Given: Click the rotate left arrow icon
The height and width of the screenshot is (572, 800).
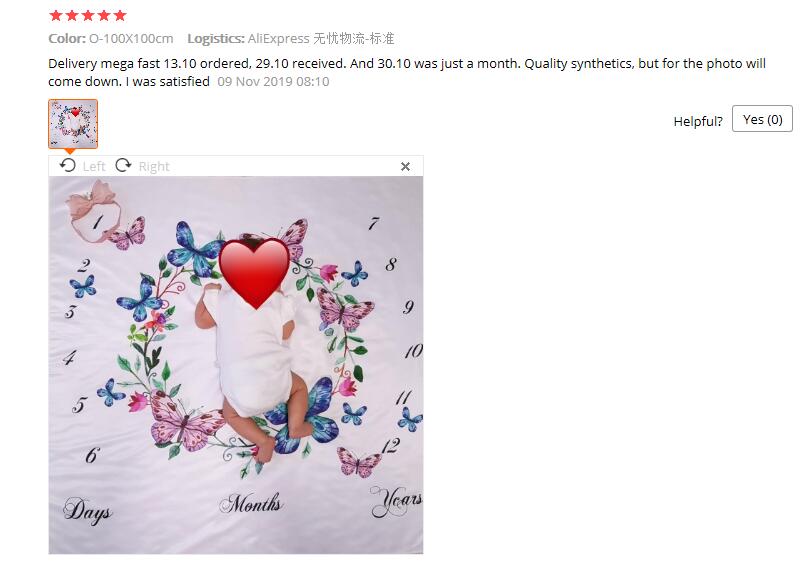Looking at the screenshot, I should (x=67, y=165).
